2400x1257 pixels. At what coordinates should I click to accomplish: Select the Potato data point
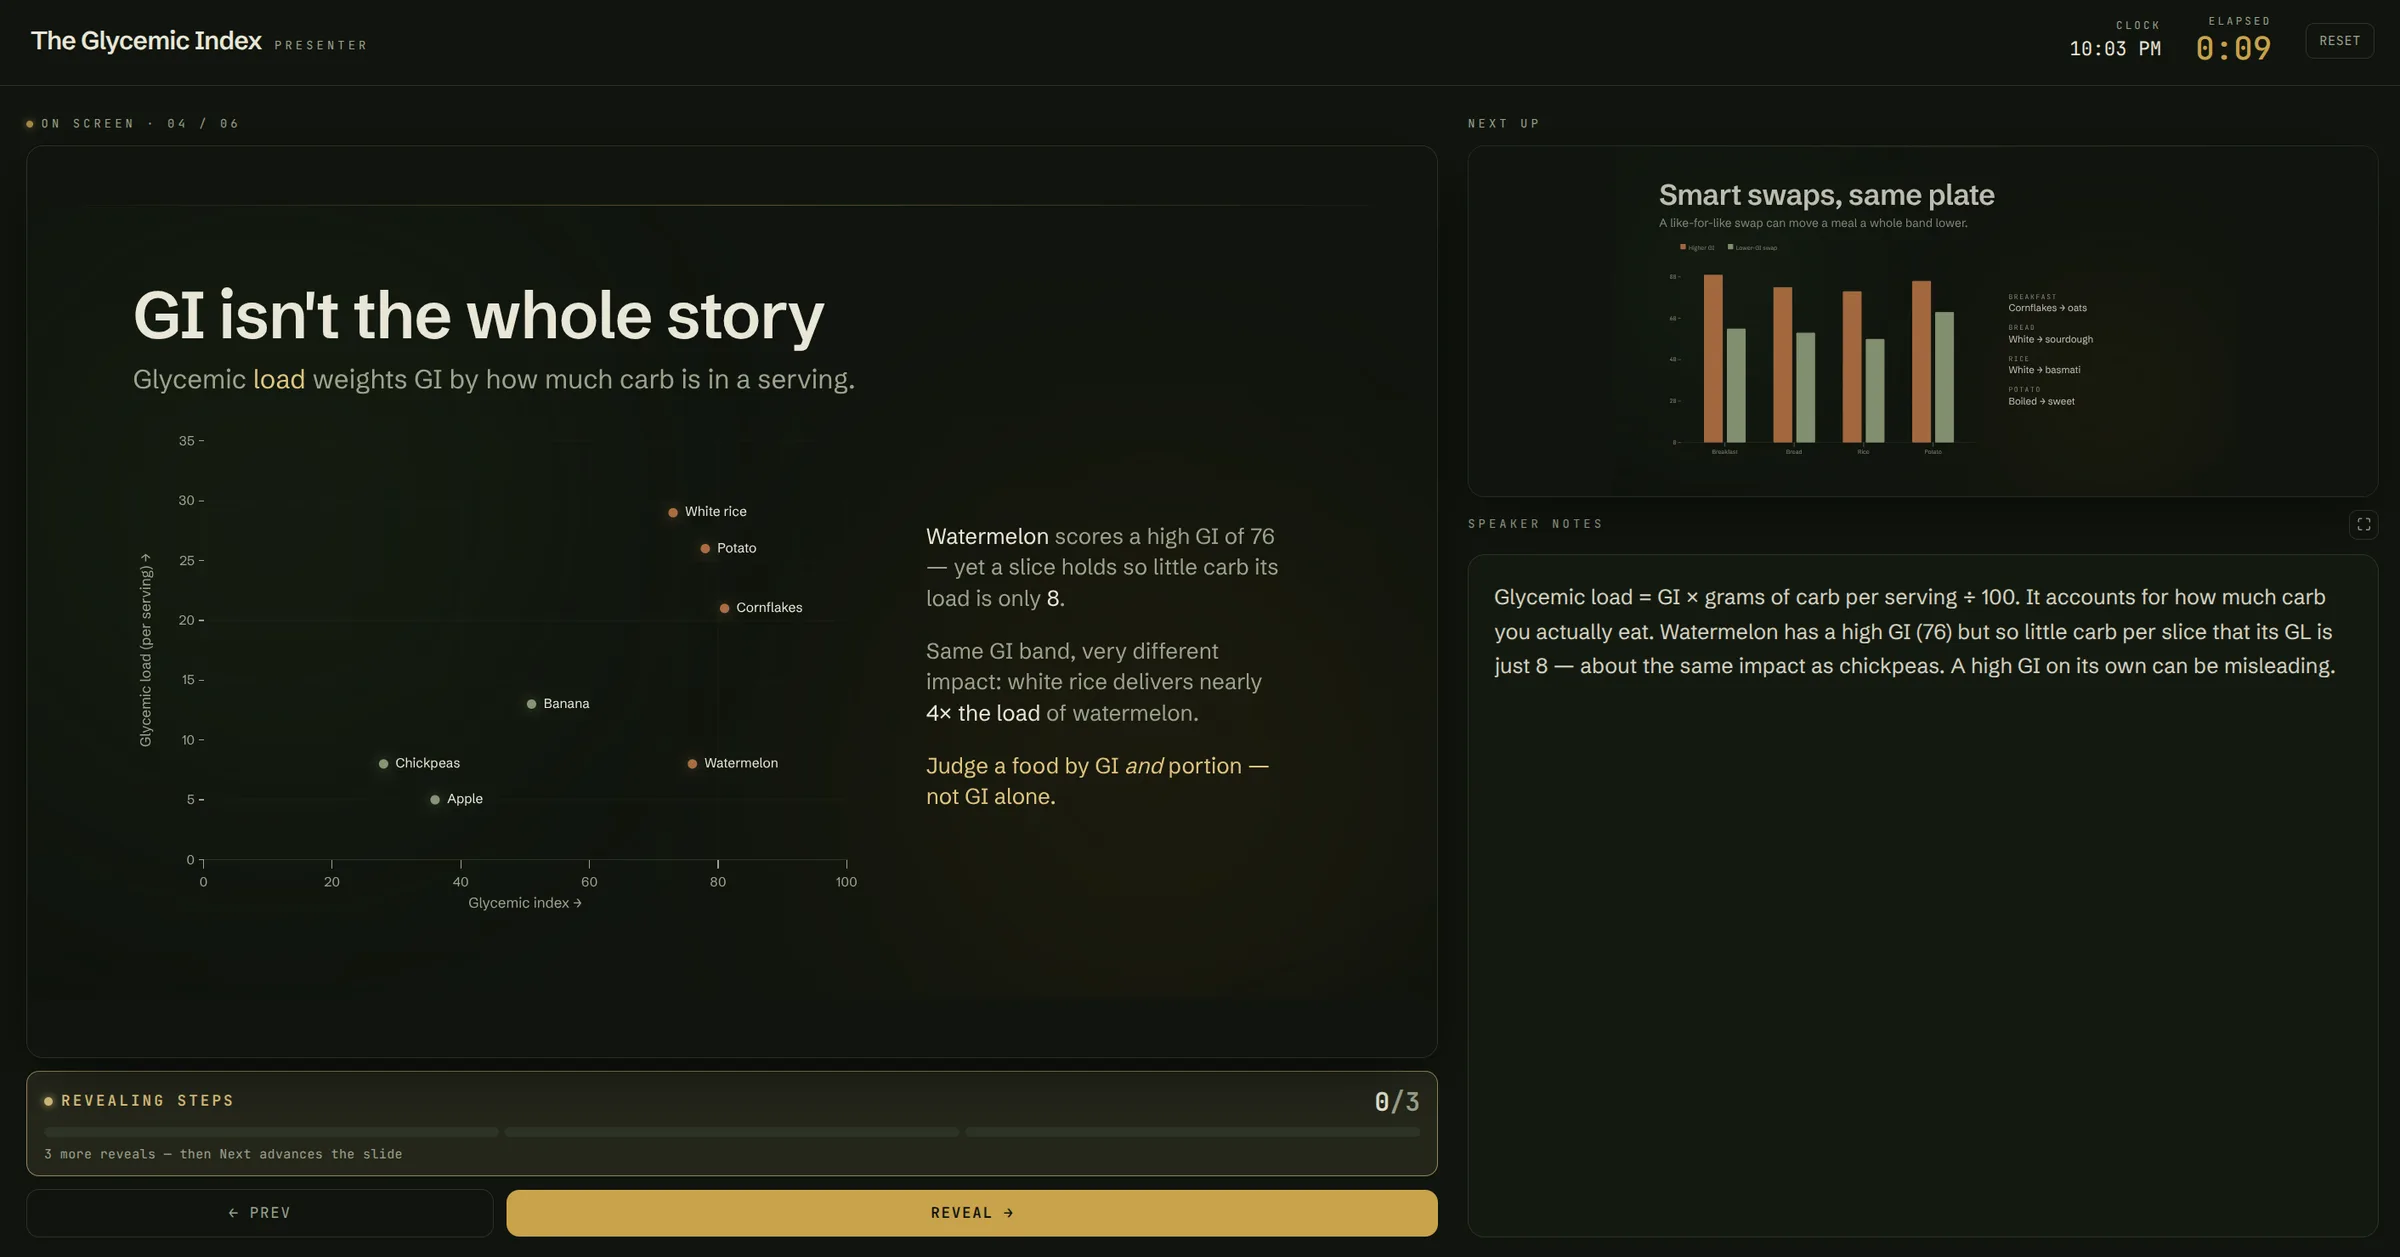[705, 549]
